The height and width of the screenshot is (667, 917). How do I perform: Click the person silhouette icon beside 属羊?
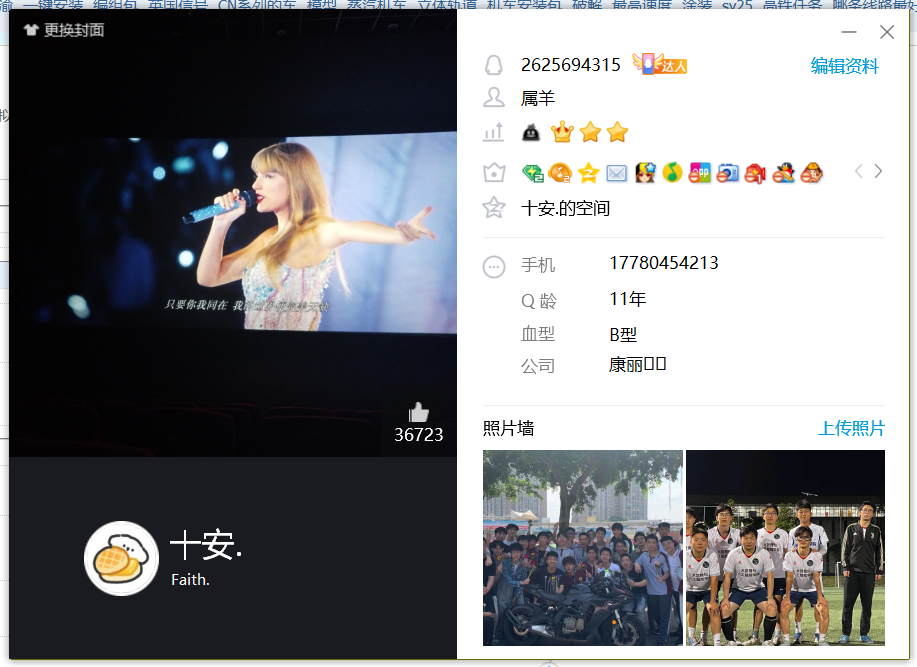point(494,98)
